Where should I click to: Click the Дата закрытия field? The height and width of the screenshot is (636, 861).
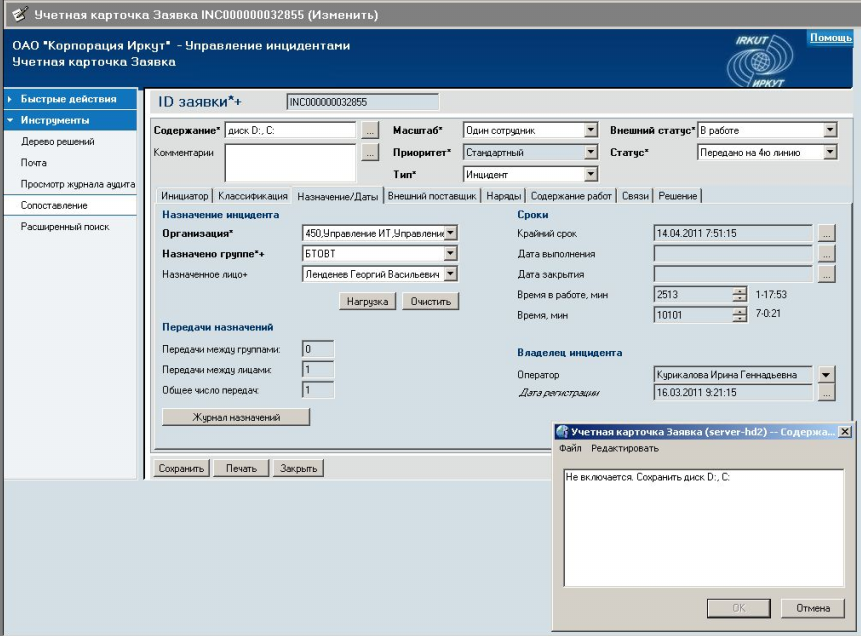click(733, 274)
